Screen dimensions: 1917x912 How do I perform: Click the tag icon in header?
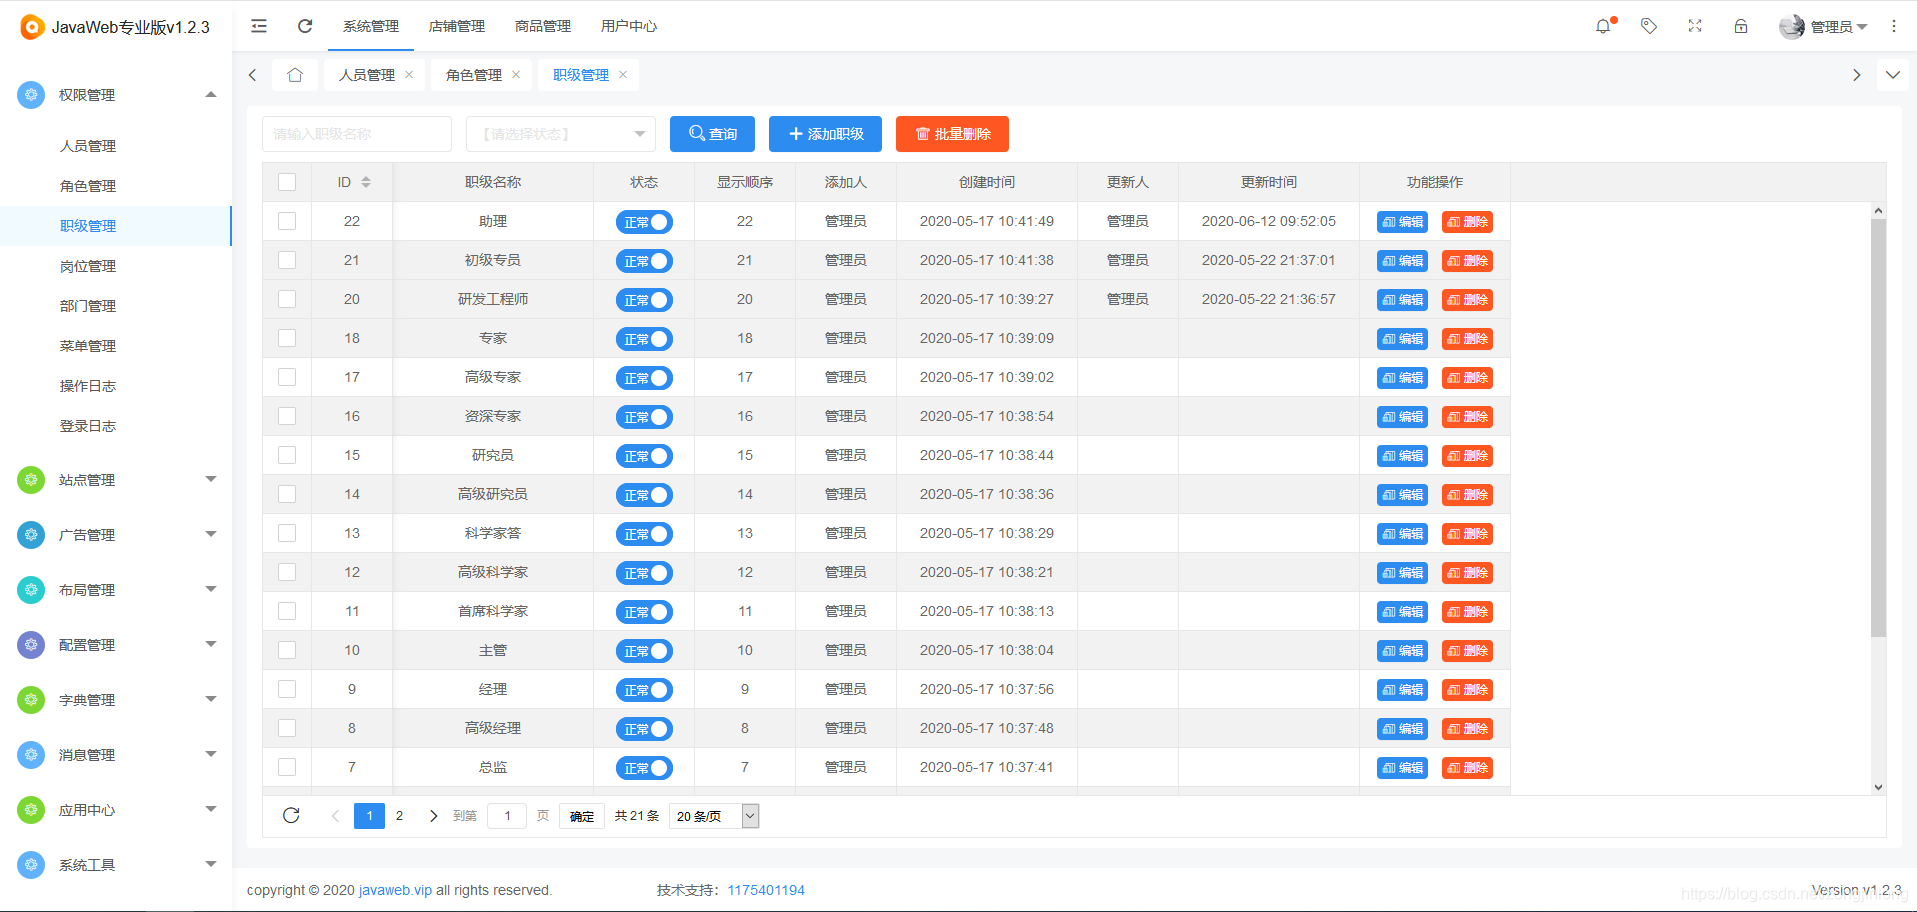[1649, 26]
